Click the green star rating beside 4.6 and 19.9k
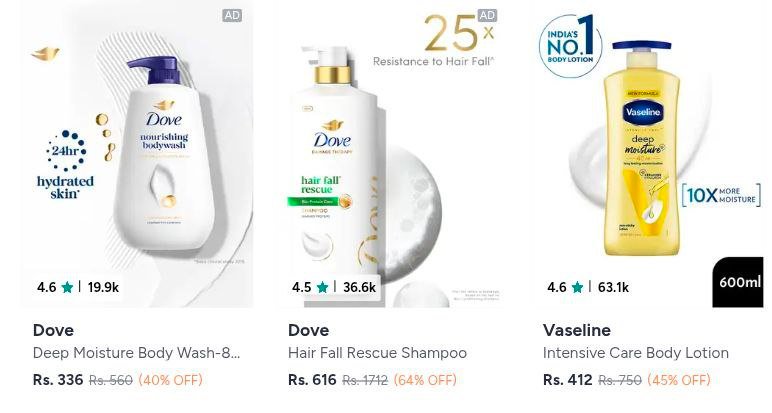 pyautogui.click(x=67, y=287)
